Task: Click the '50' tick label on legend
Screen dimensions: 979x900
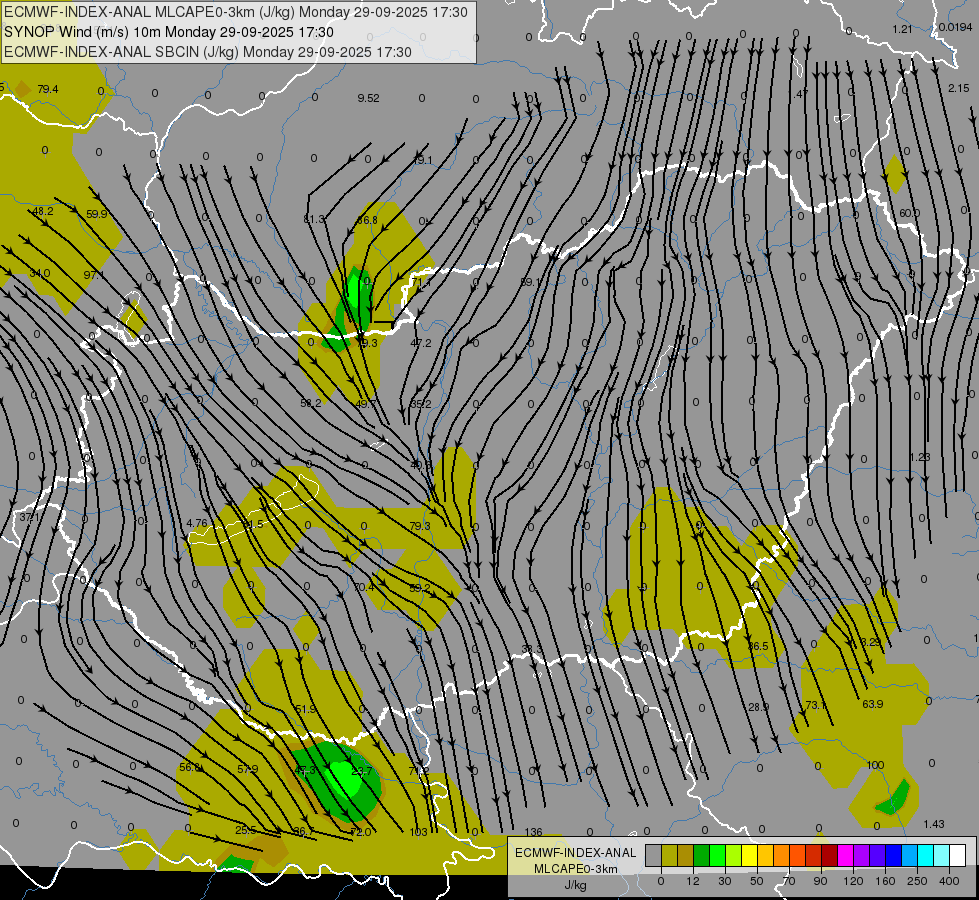Action: (757, 881)
